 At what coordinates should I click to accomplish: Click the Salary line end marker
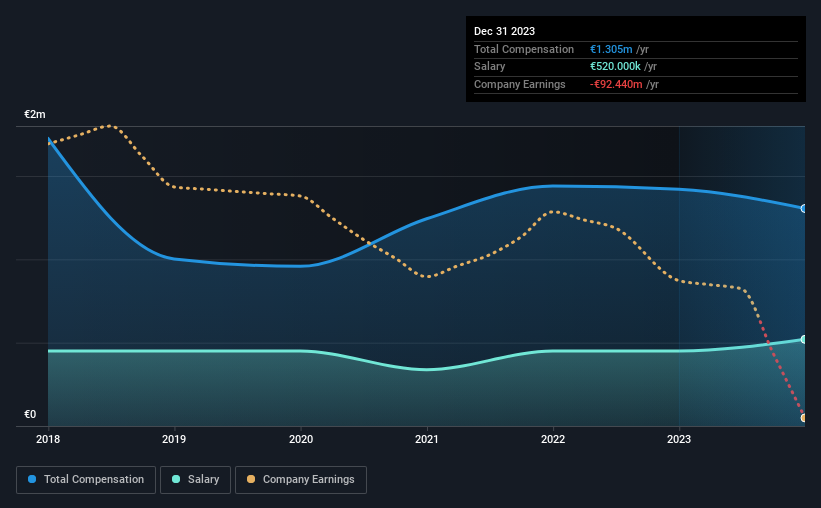(803, 339)
